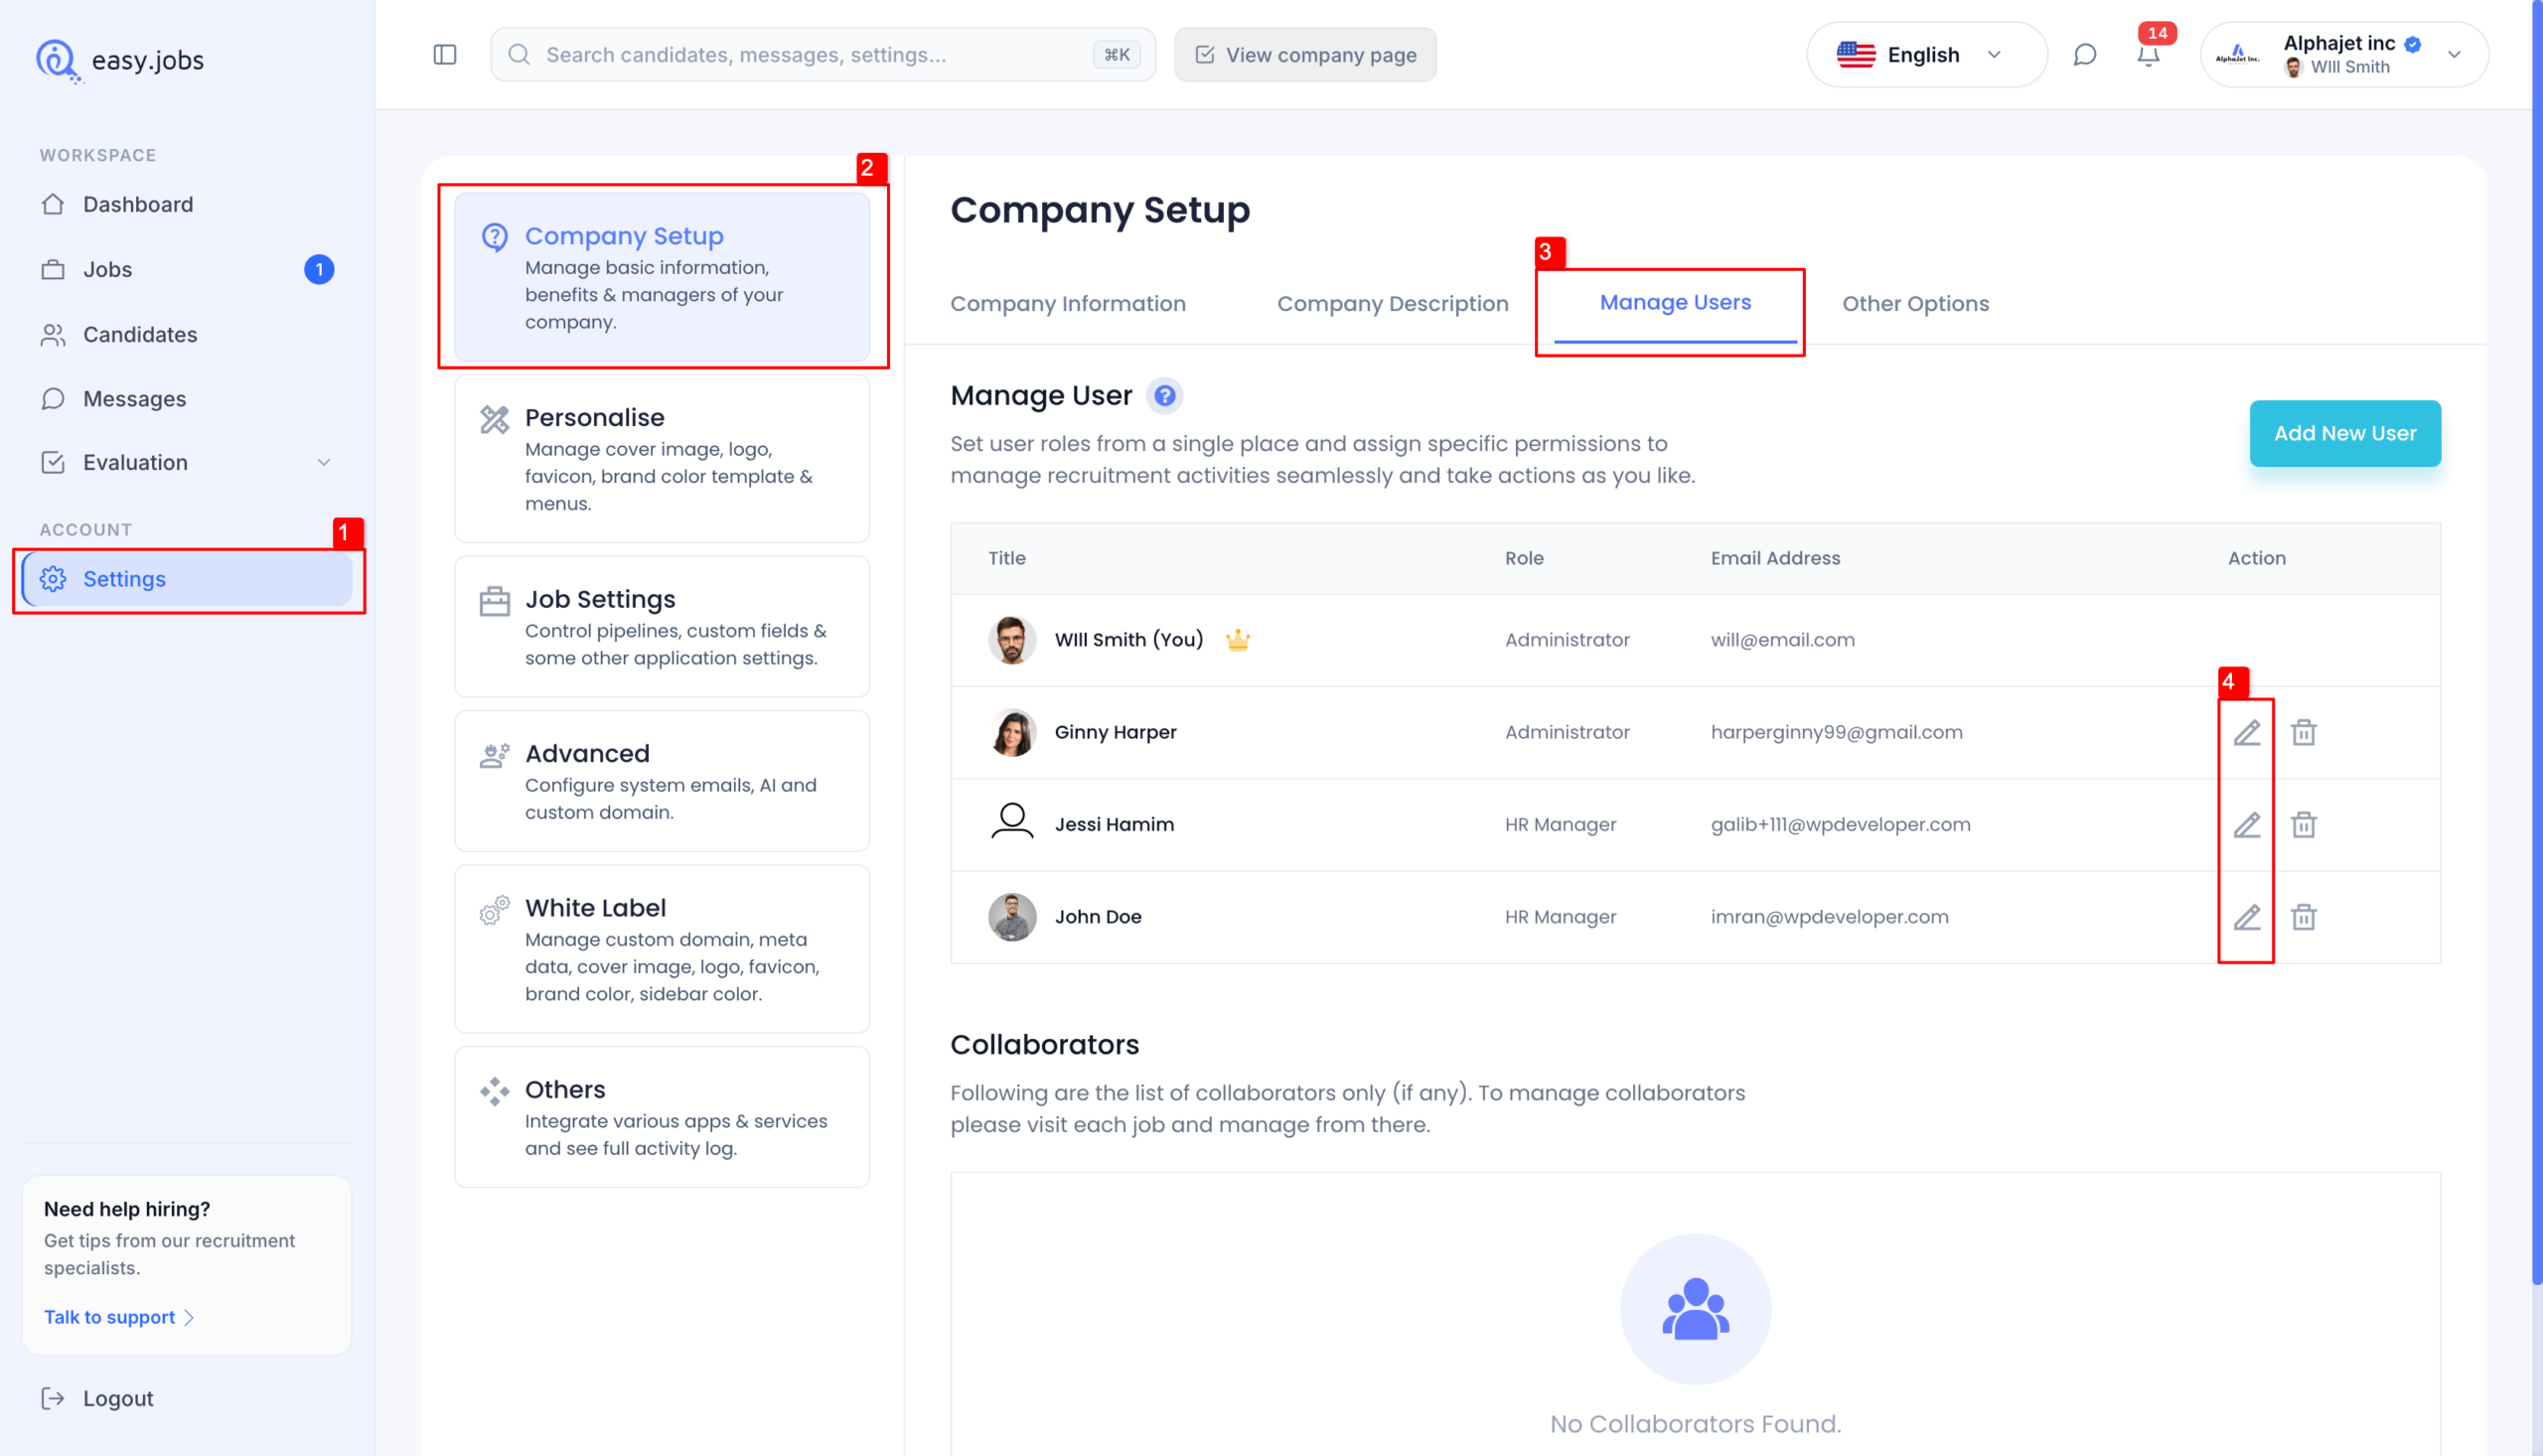Click Jessi Hamim's HR Manager role cell
This screenshot has width=2543, height=1456.
(1560, 825)
